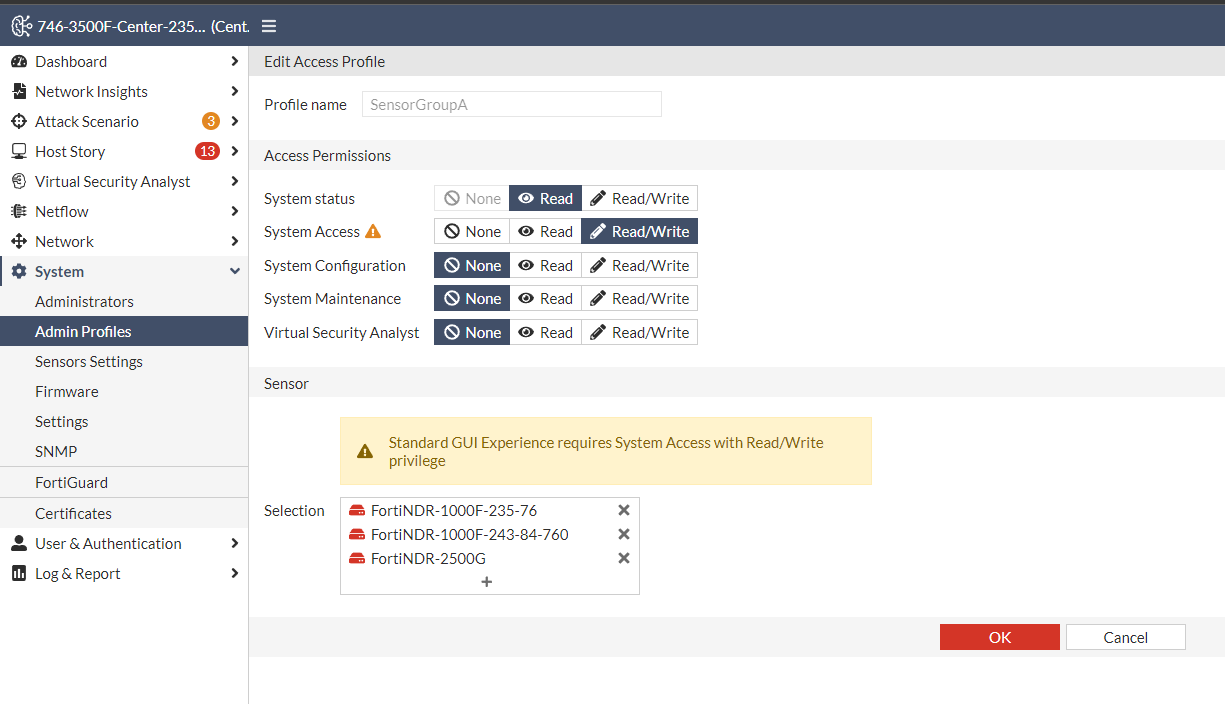Expand the Network Insights chevron
The width and height of the screenshot is (1225, 704).
point(235,91)
